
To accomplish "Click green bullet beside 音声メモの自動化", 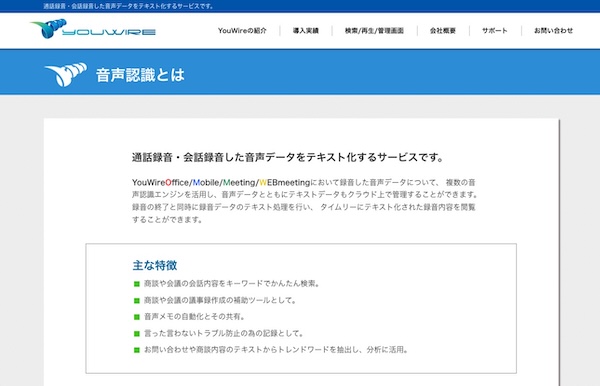I will click(x=137, y=317).
